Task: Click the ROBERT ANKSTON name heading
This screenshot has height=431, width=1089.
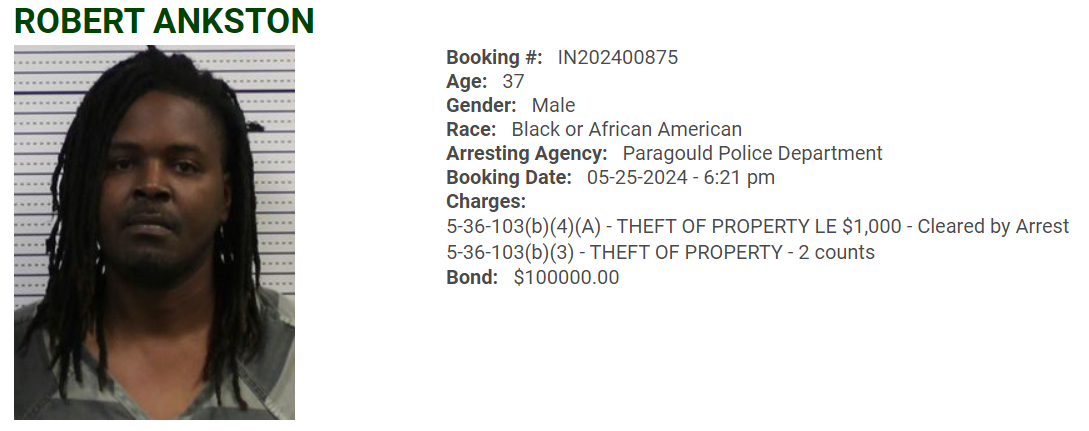Action: 164,21
